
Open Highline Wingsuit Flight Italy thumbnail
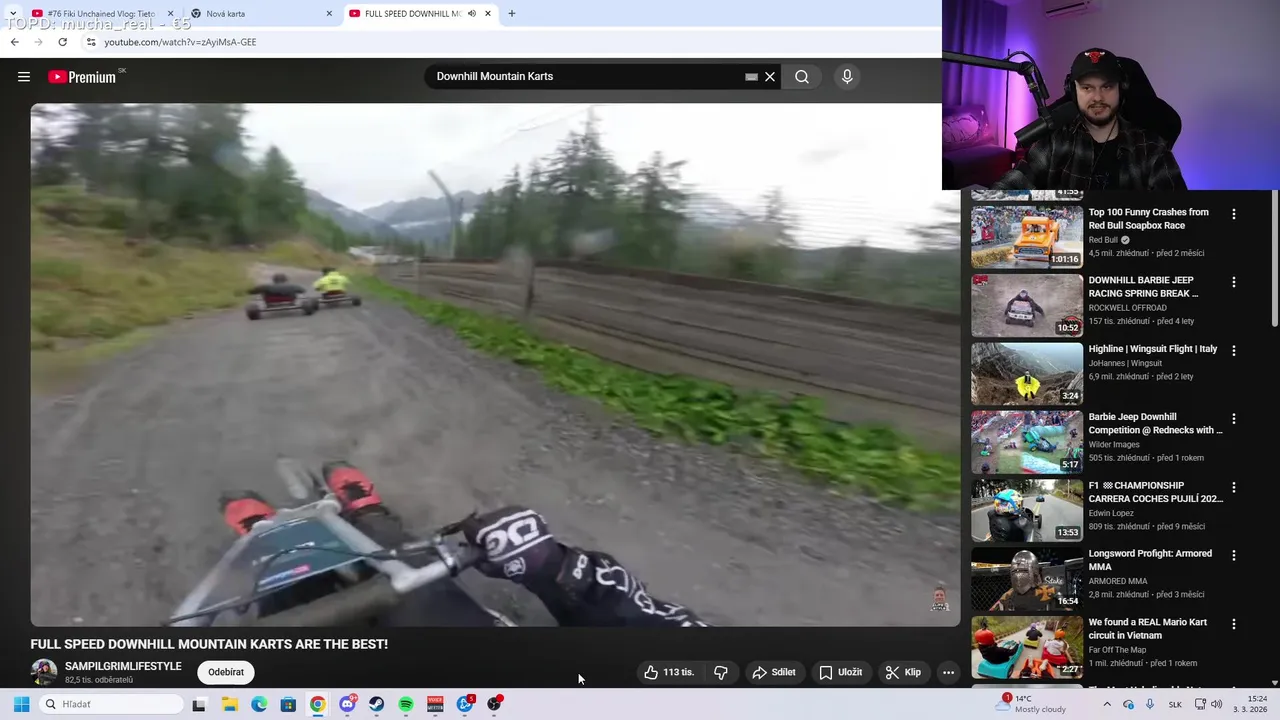point(1027,374)
